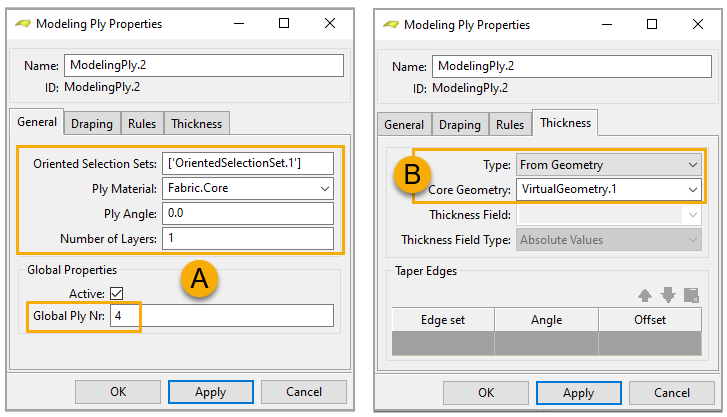Open the Rules tab in right dialog
Screen dimensions: 727x417
[x=510, y=125]
